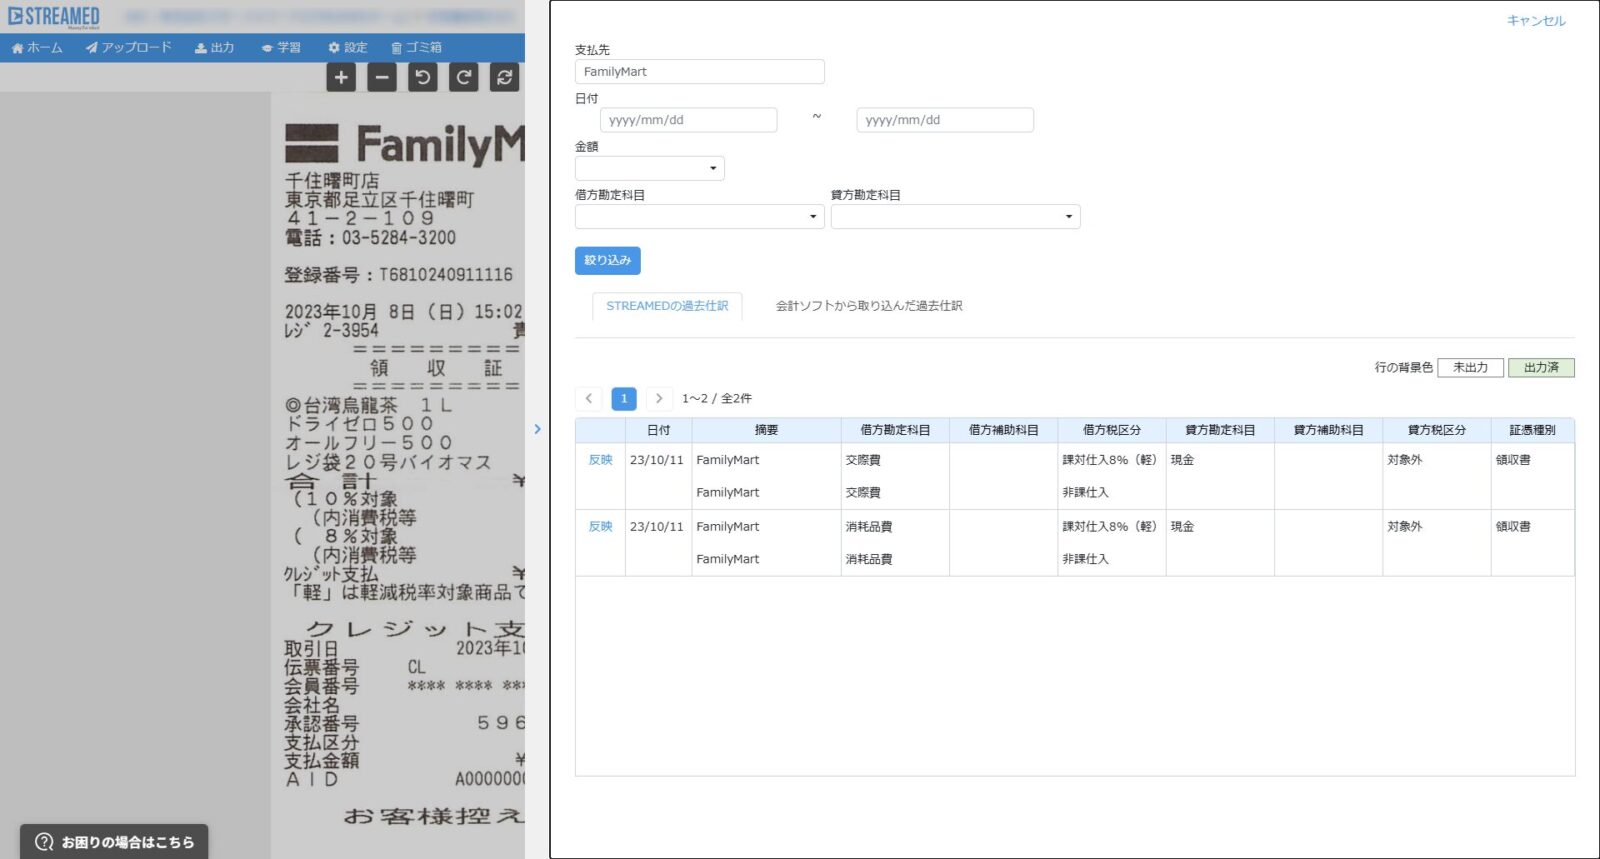Expand the 借方勘定科目 combo box
The width and height of the screenshot is (1600, 859).
700,217
